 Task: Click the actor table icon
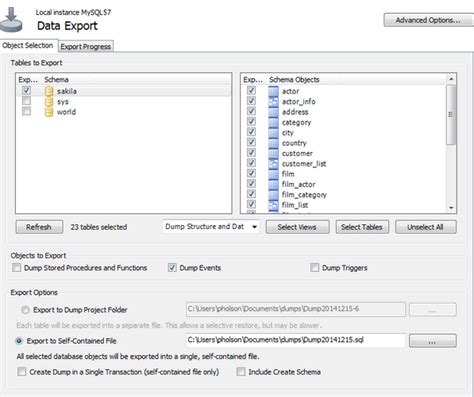[x=273, y=91]
